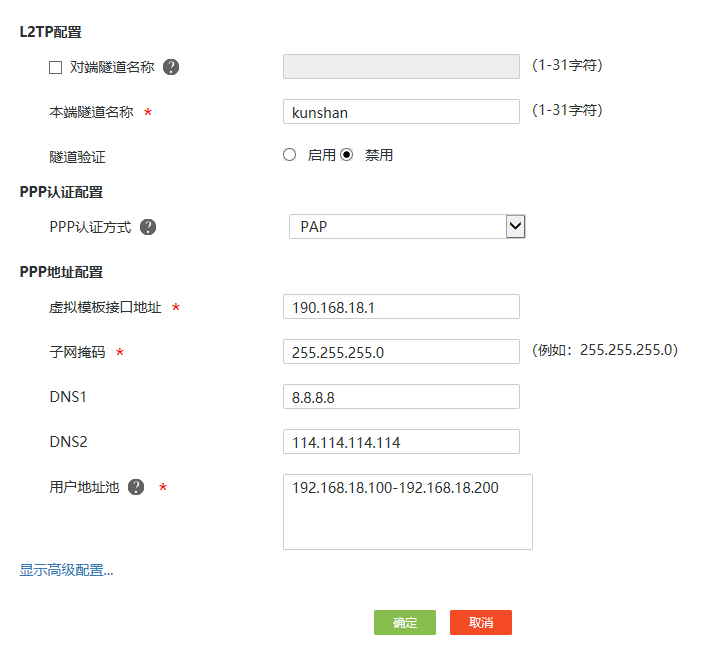Enable the 对端隧道名称 checkbox

pyautogui.click(x=56, y=67)
